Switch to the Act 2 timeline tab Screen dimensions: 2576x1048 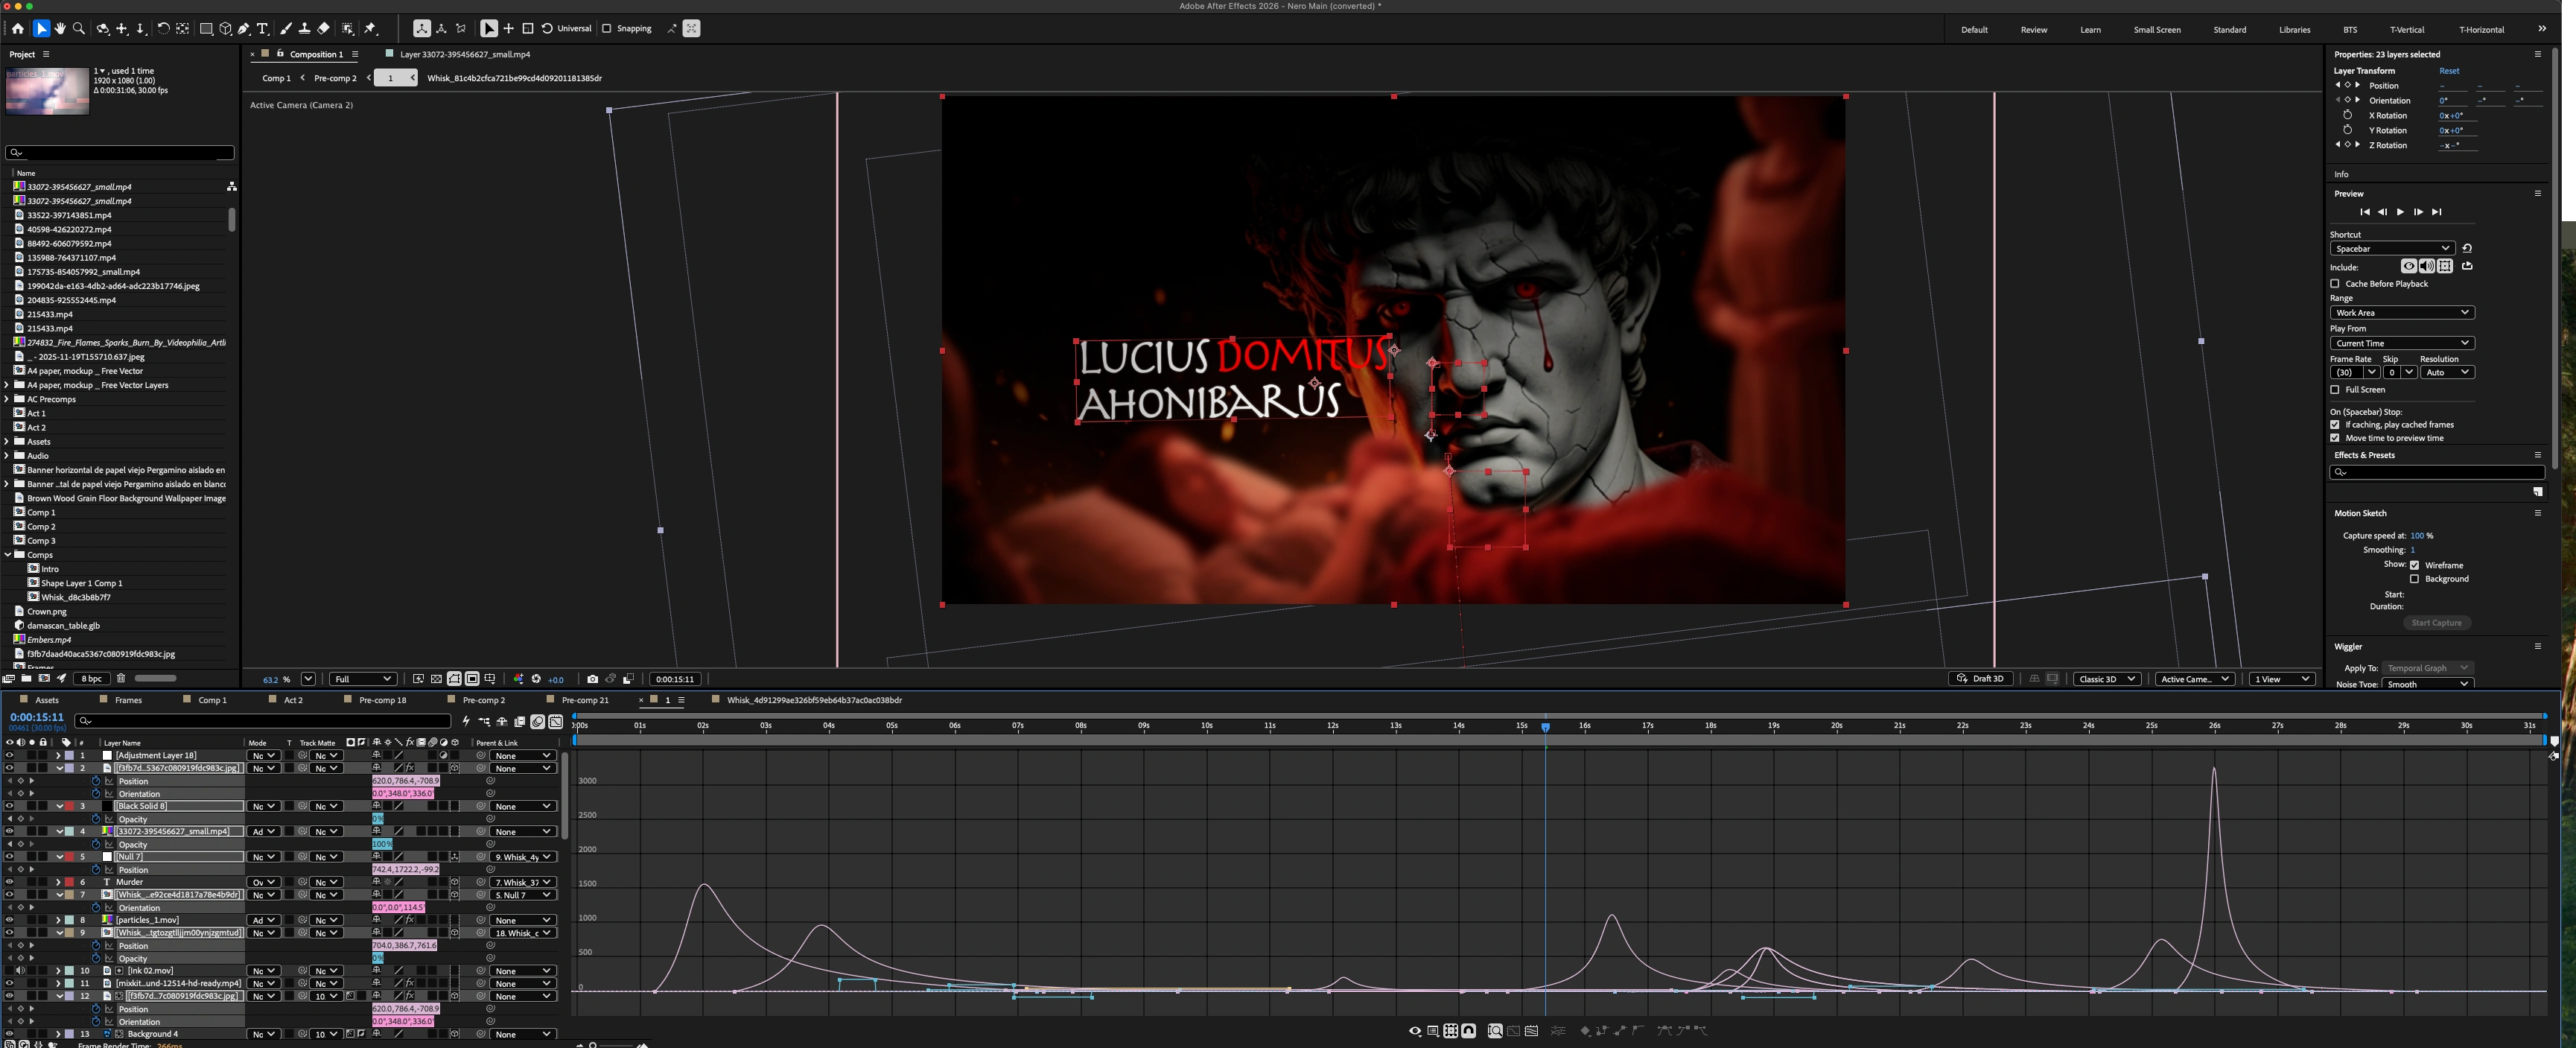(293, 700)
